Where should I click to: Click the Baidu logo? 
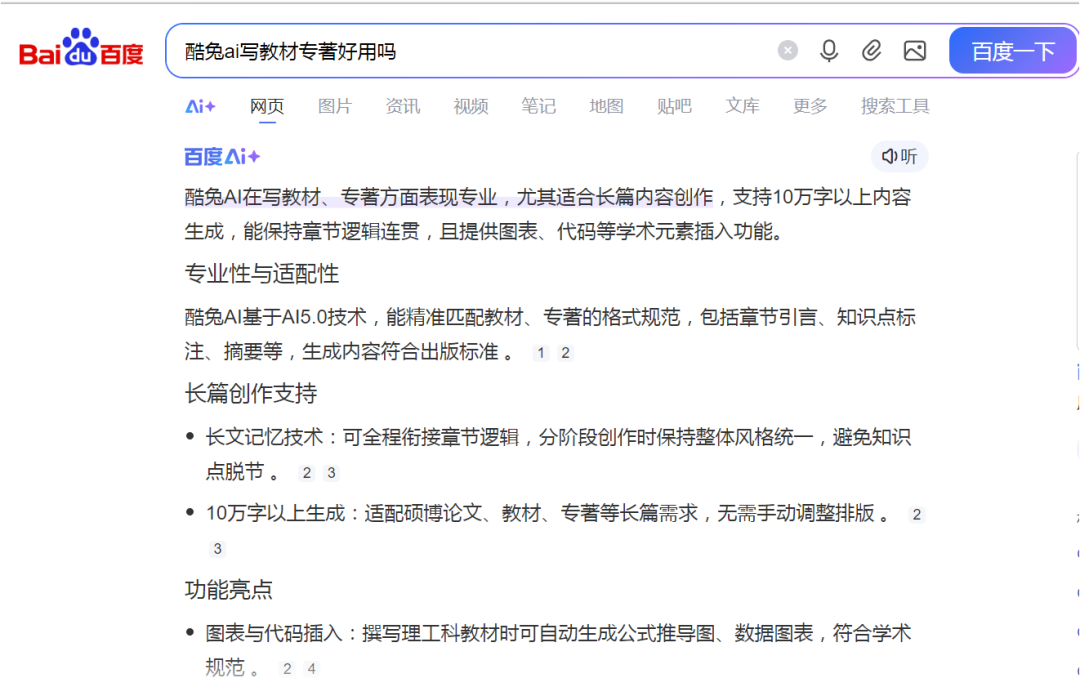(81, 49)
